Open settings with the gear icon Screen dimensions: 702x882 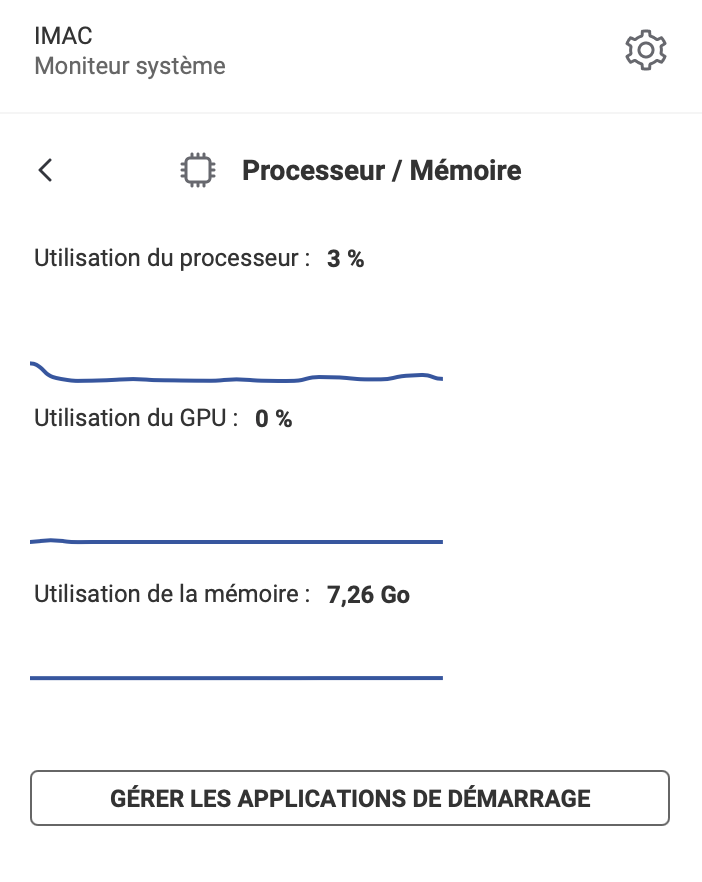click(x=646, y=50)
